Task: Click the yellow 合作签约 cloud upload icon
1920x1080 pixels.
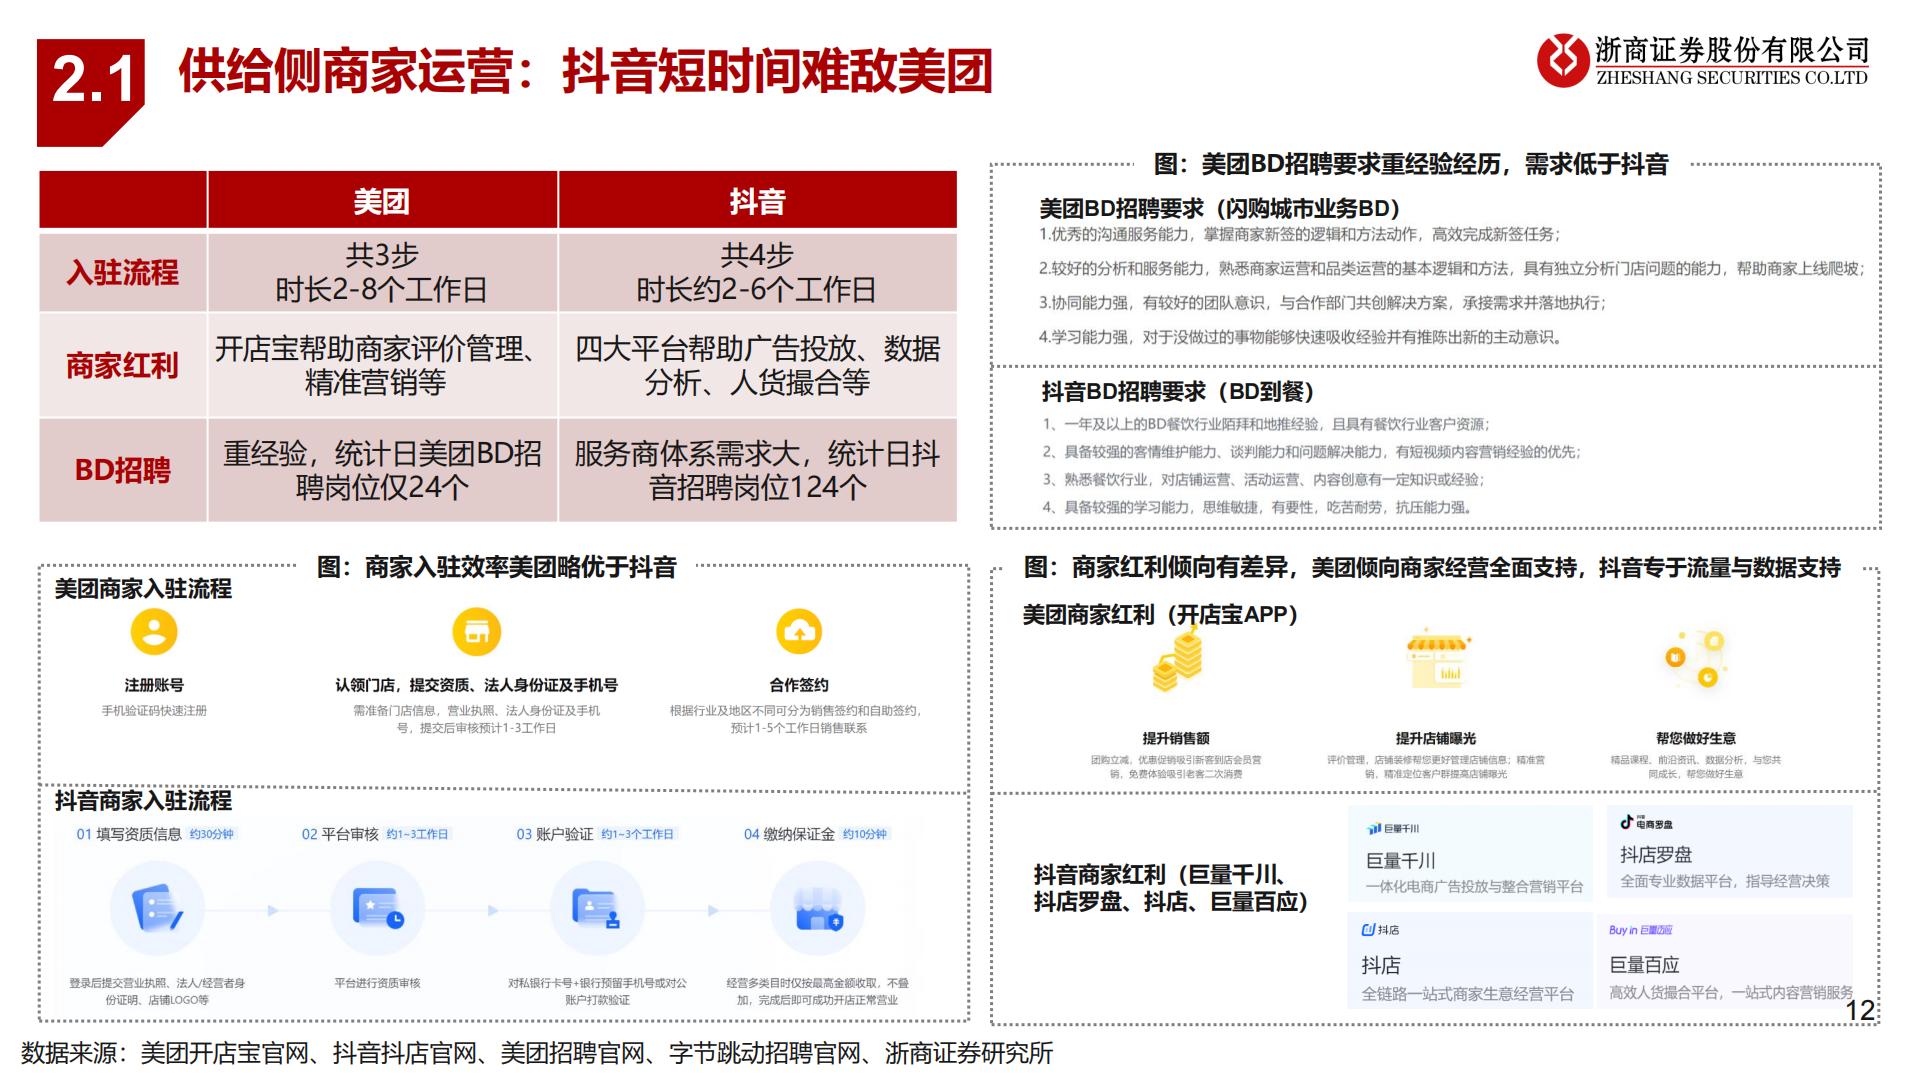Action: pos(799,632)
